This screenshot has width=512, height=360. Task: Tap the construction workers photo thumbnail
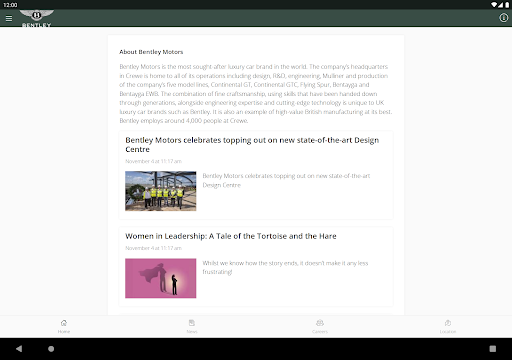161,191
